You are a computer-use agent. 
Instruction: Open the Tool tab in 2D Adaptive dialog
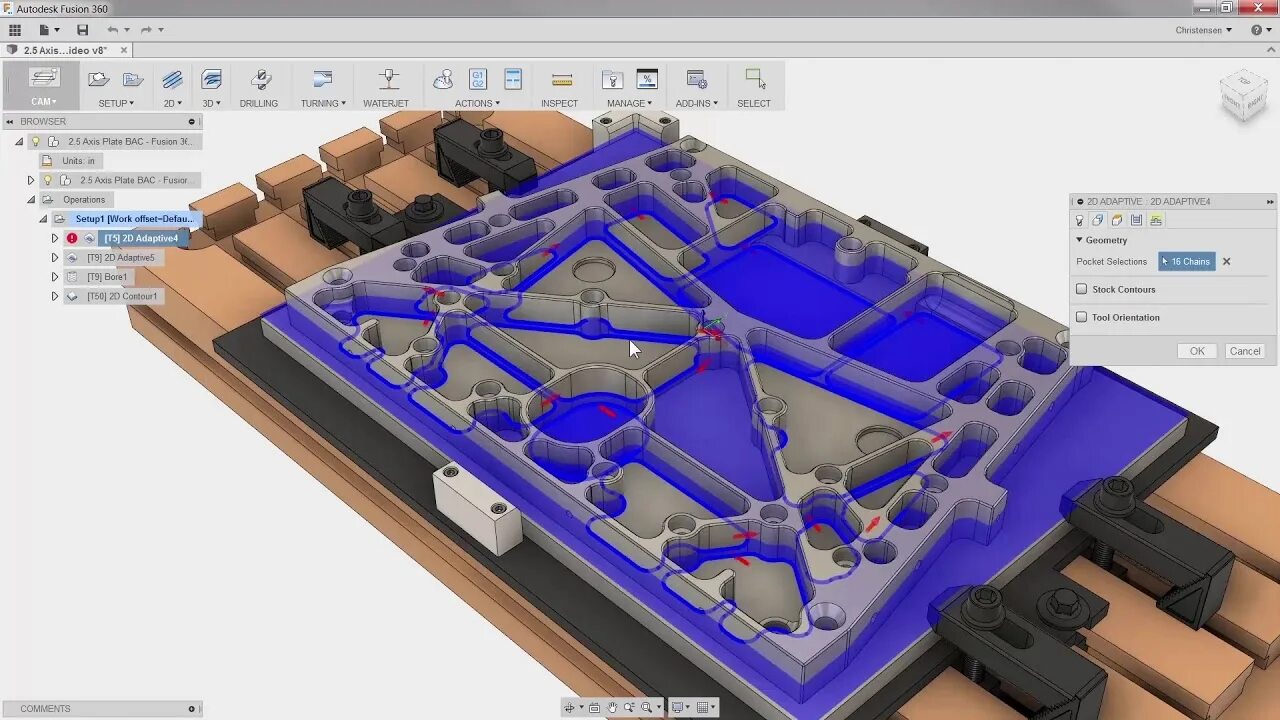1080,220
